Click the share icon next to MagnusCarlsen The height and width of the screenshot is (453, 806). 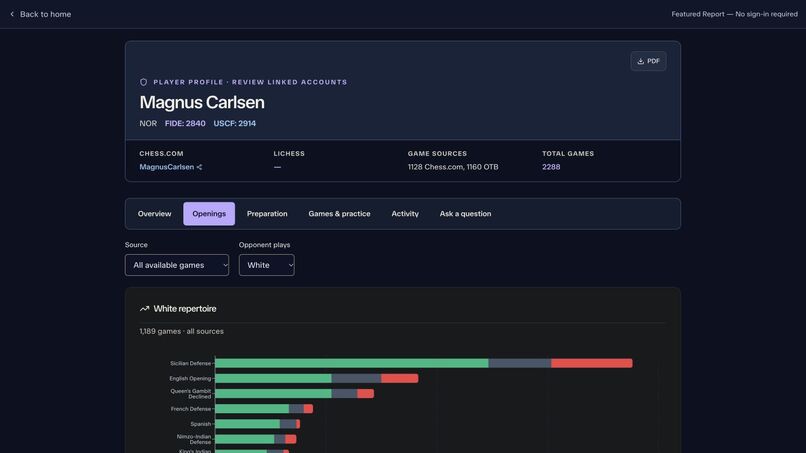199,167
